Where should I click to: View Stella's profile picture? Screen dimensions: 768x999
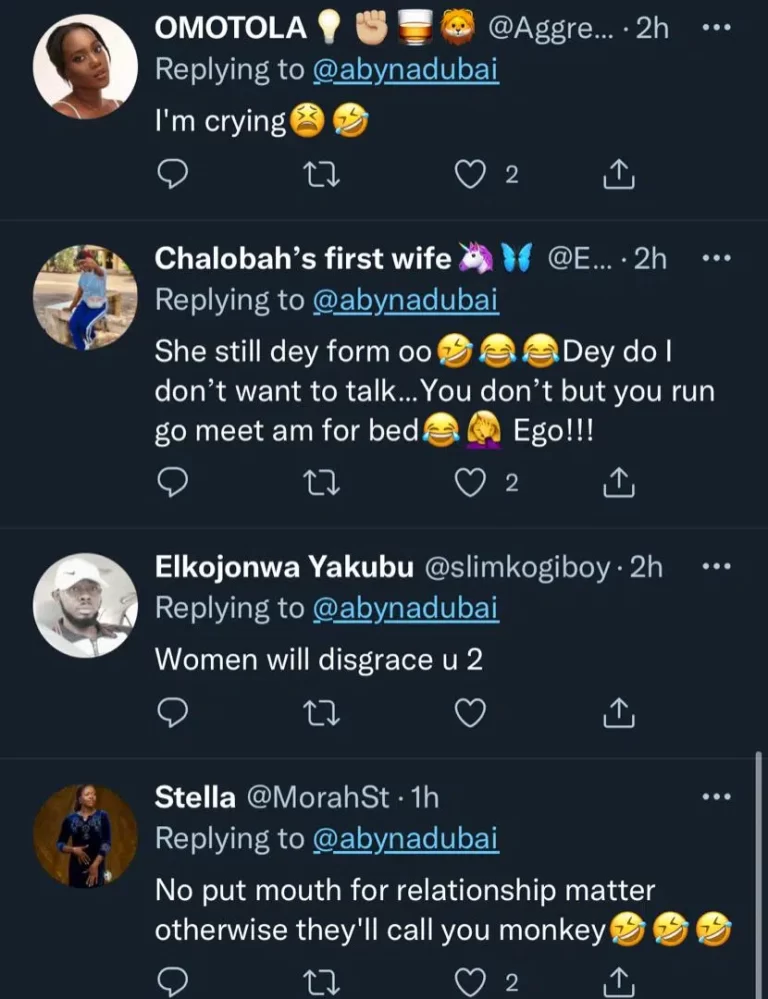click(84, 835)
